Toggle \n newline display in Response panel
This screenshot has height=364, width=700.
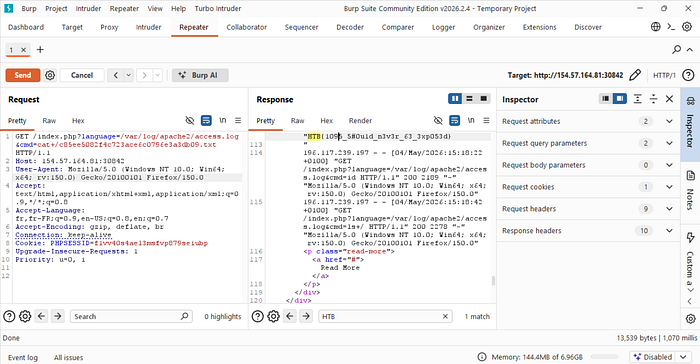(x=471, y=120)
